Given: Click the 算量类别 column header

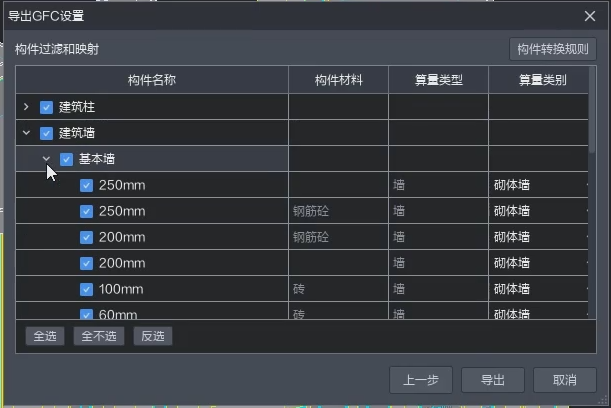Looking at the screenshot, I should [542, 80].
